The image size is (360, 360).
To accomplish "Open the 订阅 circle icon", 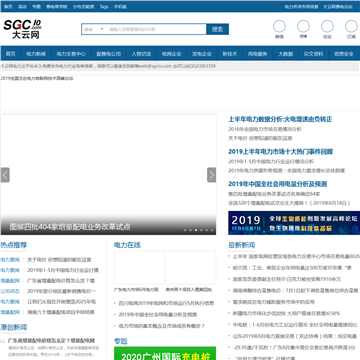I will point(351,26).
